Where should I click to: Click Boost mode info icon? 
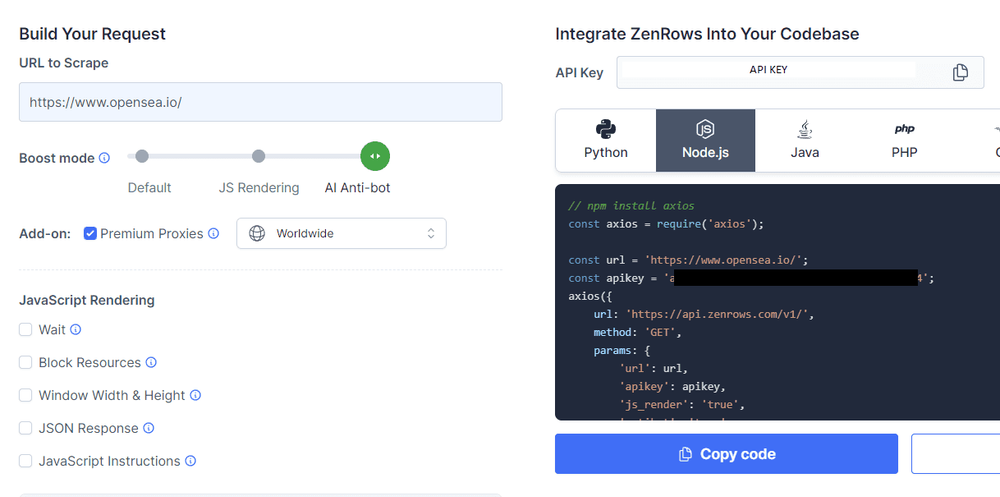click(x=105, y=158)
